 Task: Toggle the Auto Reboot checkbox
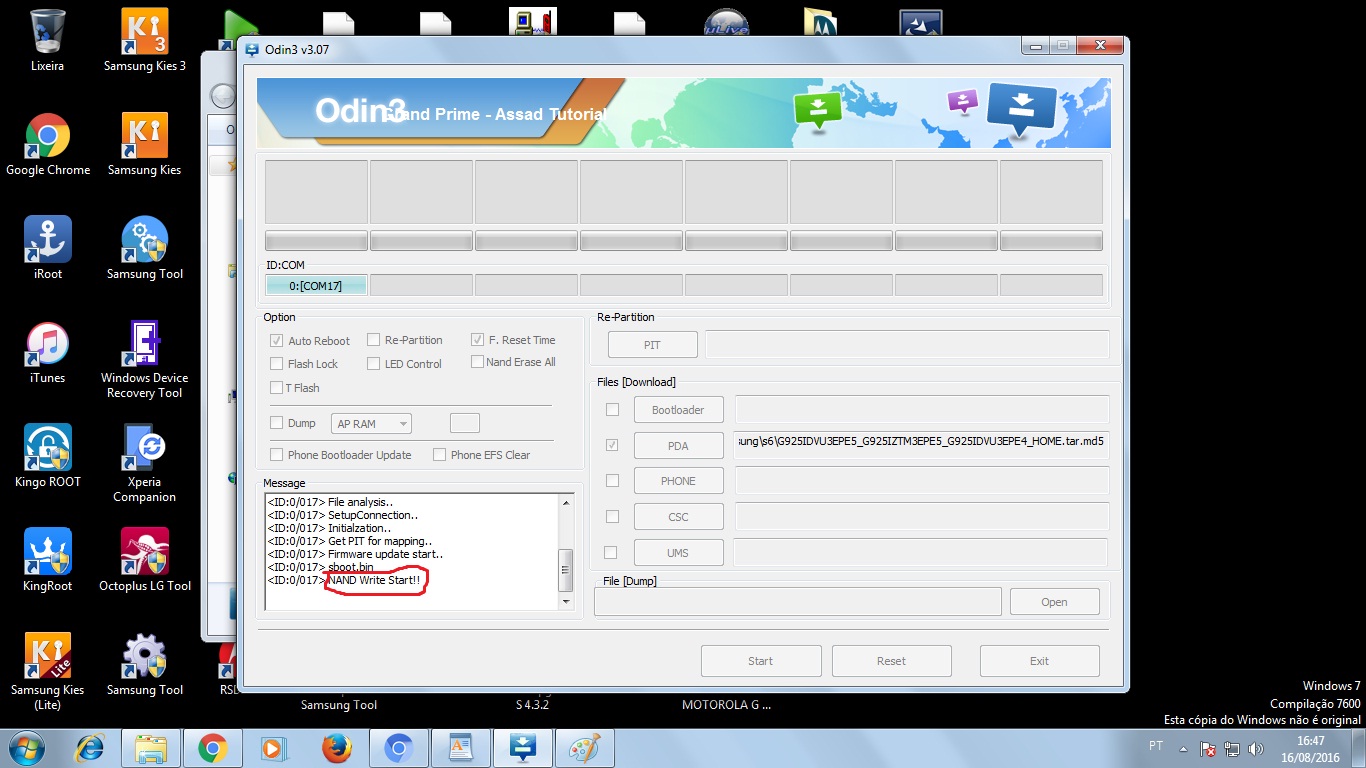(277, 340)
